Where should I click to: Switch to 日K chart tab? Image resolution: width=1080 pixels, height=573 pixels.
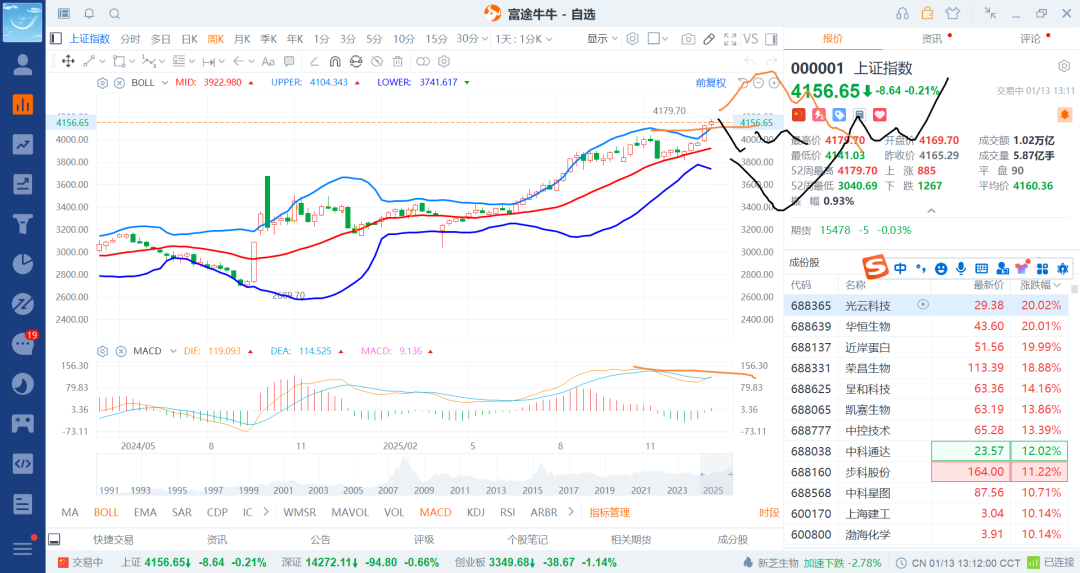click(189, 39)
